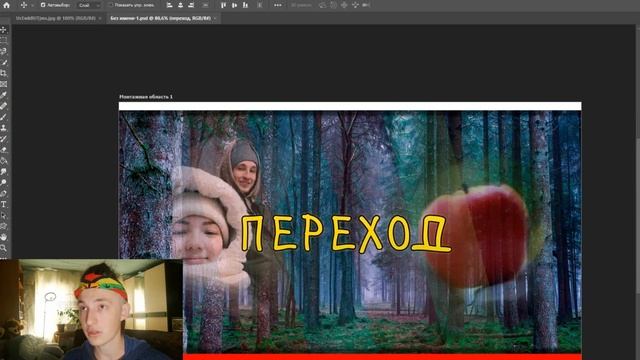
Task: Close the jpg @ 100% document tab
Action: coord(100,18)
